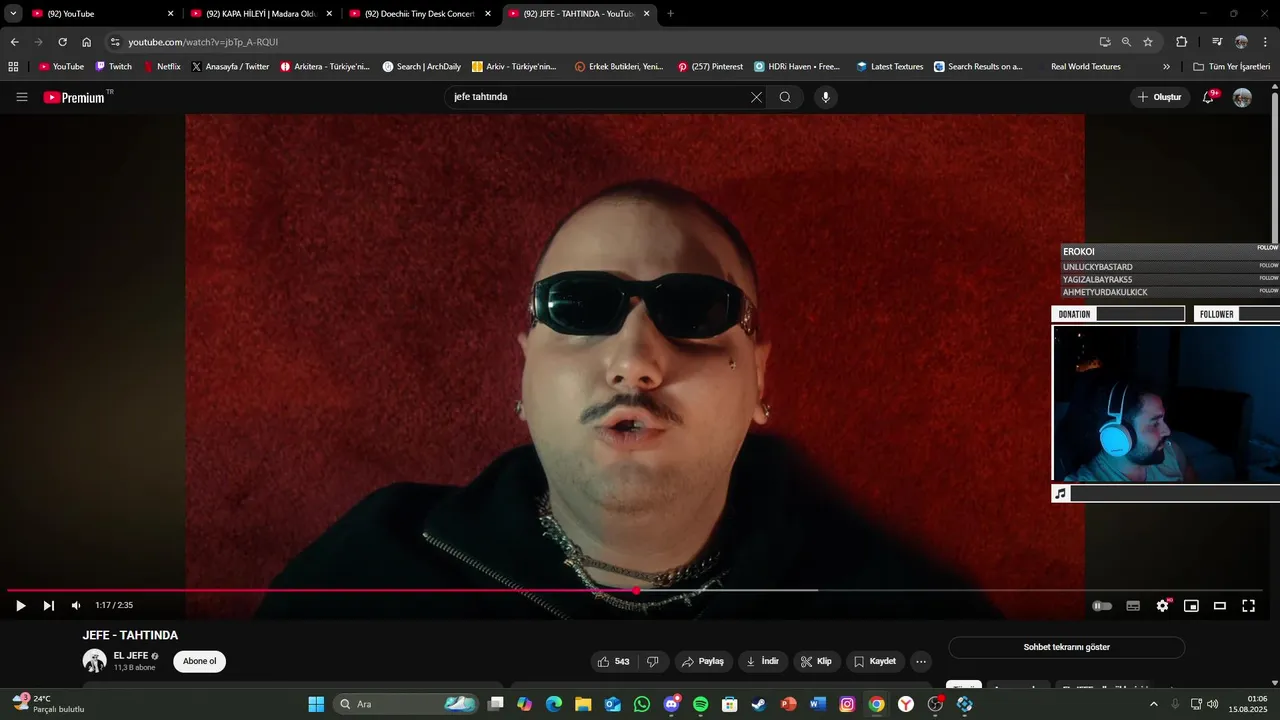Open the EL JEFE channel link
1280x720 pixels.
(131, 656)
